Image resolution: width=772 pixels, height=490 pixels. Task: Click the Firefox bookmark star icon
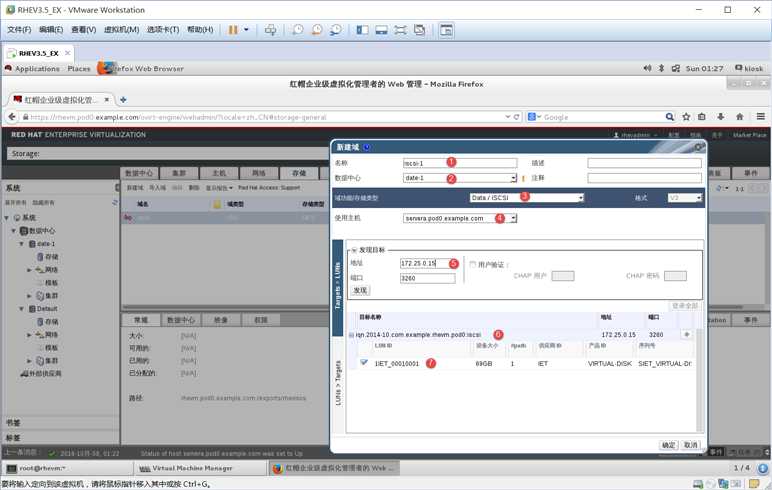pyautogui.click(x=686, y=117)
